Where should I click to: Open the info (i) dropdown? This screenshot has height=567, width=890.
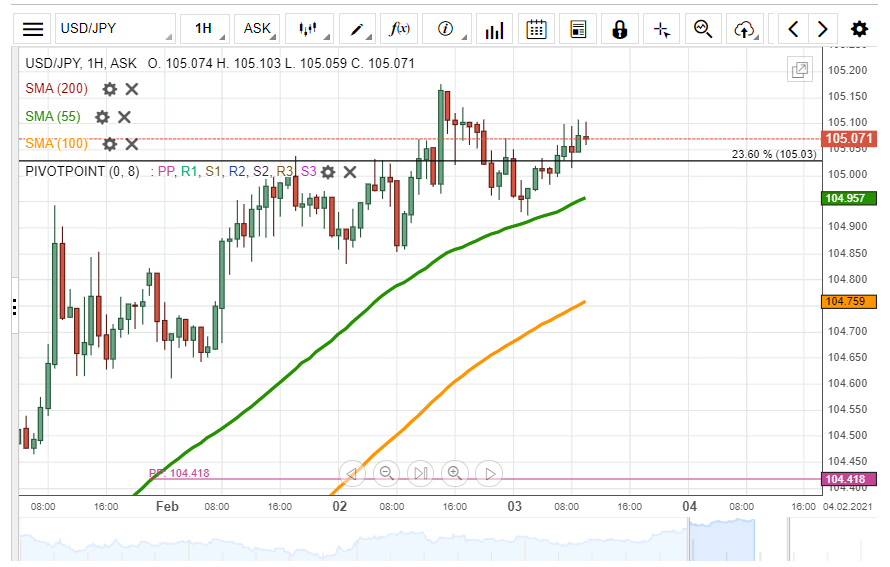[x=447, y=28]
